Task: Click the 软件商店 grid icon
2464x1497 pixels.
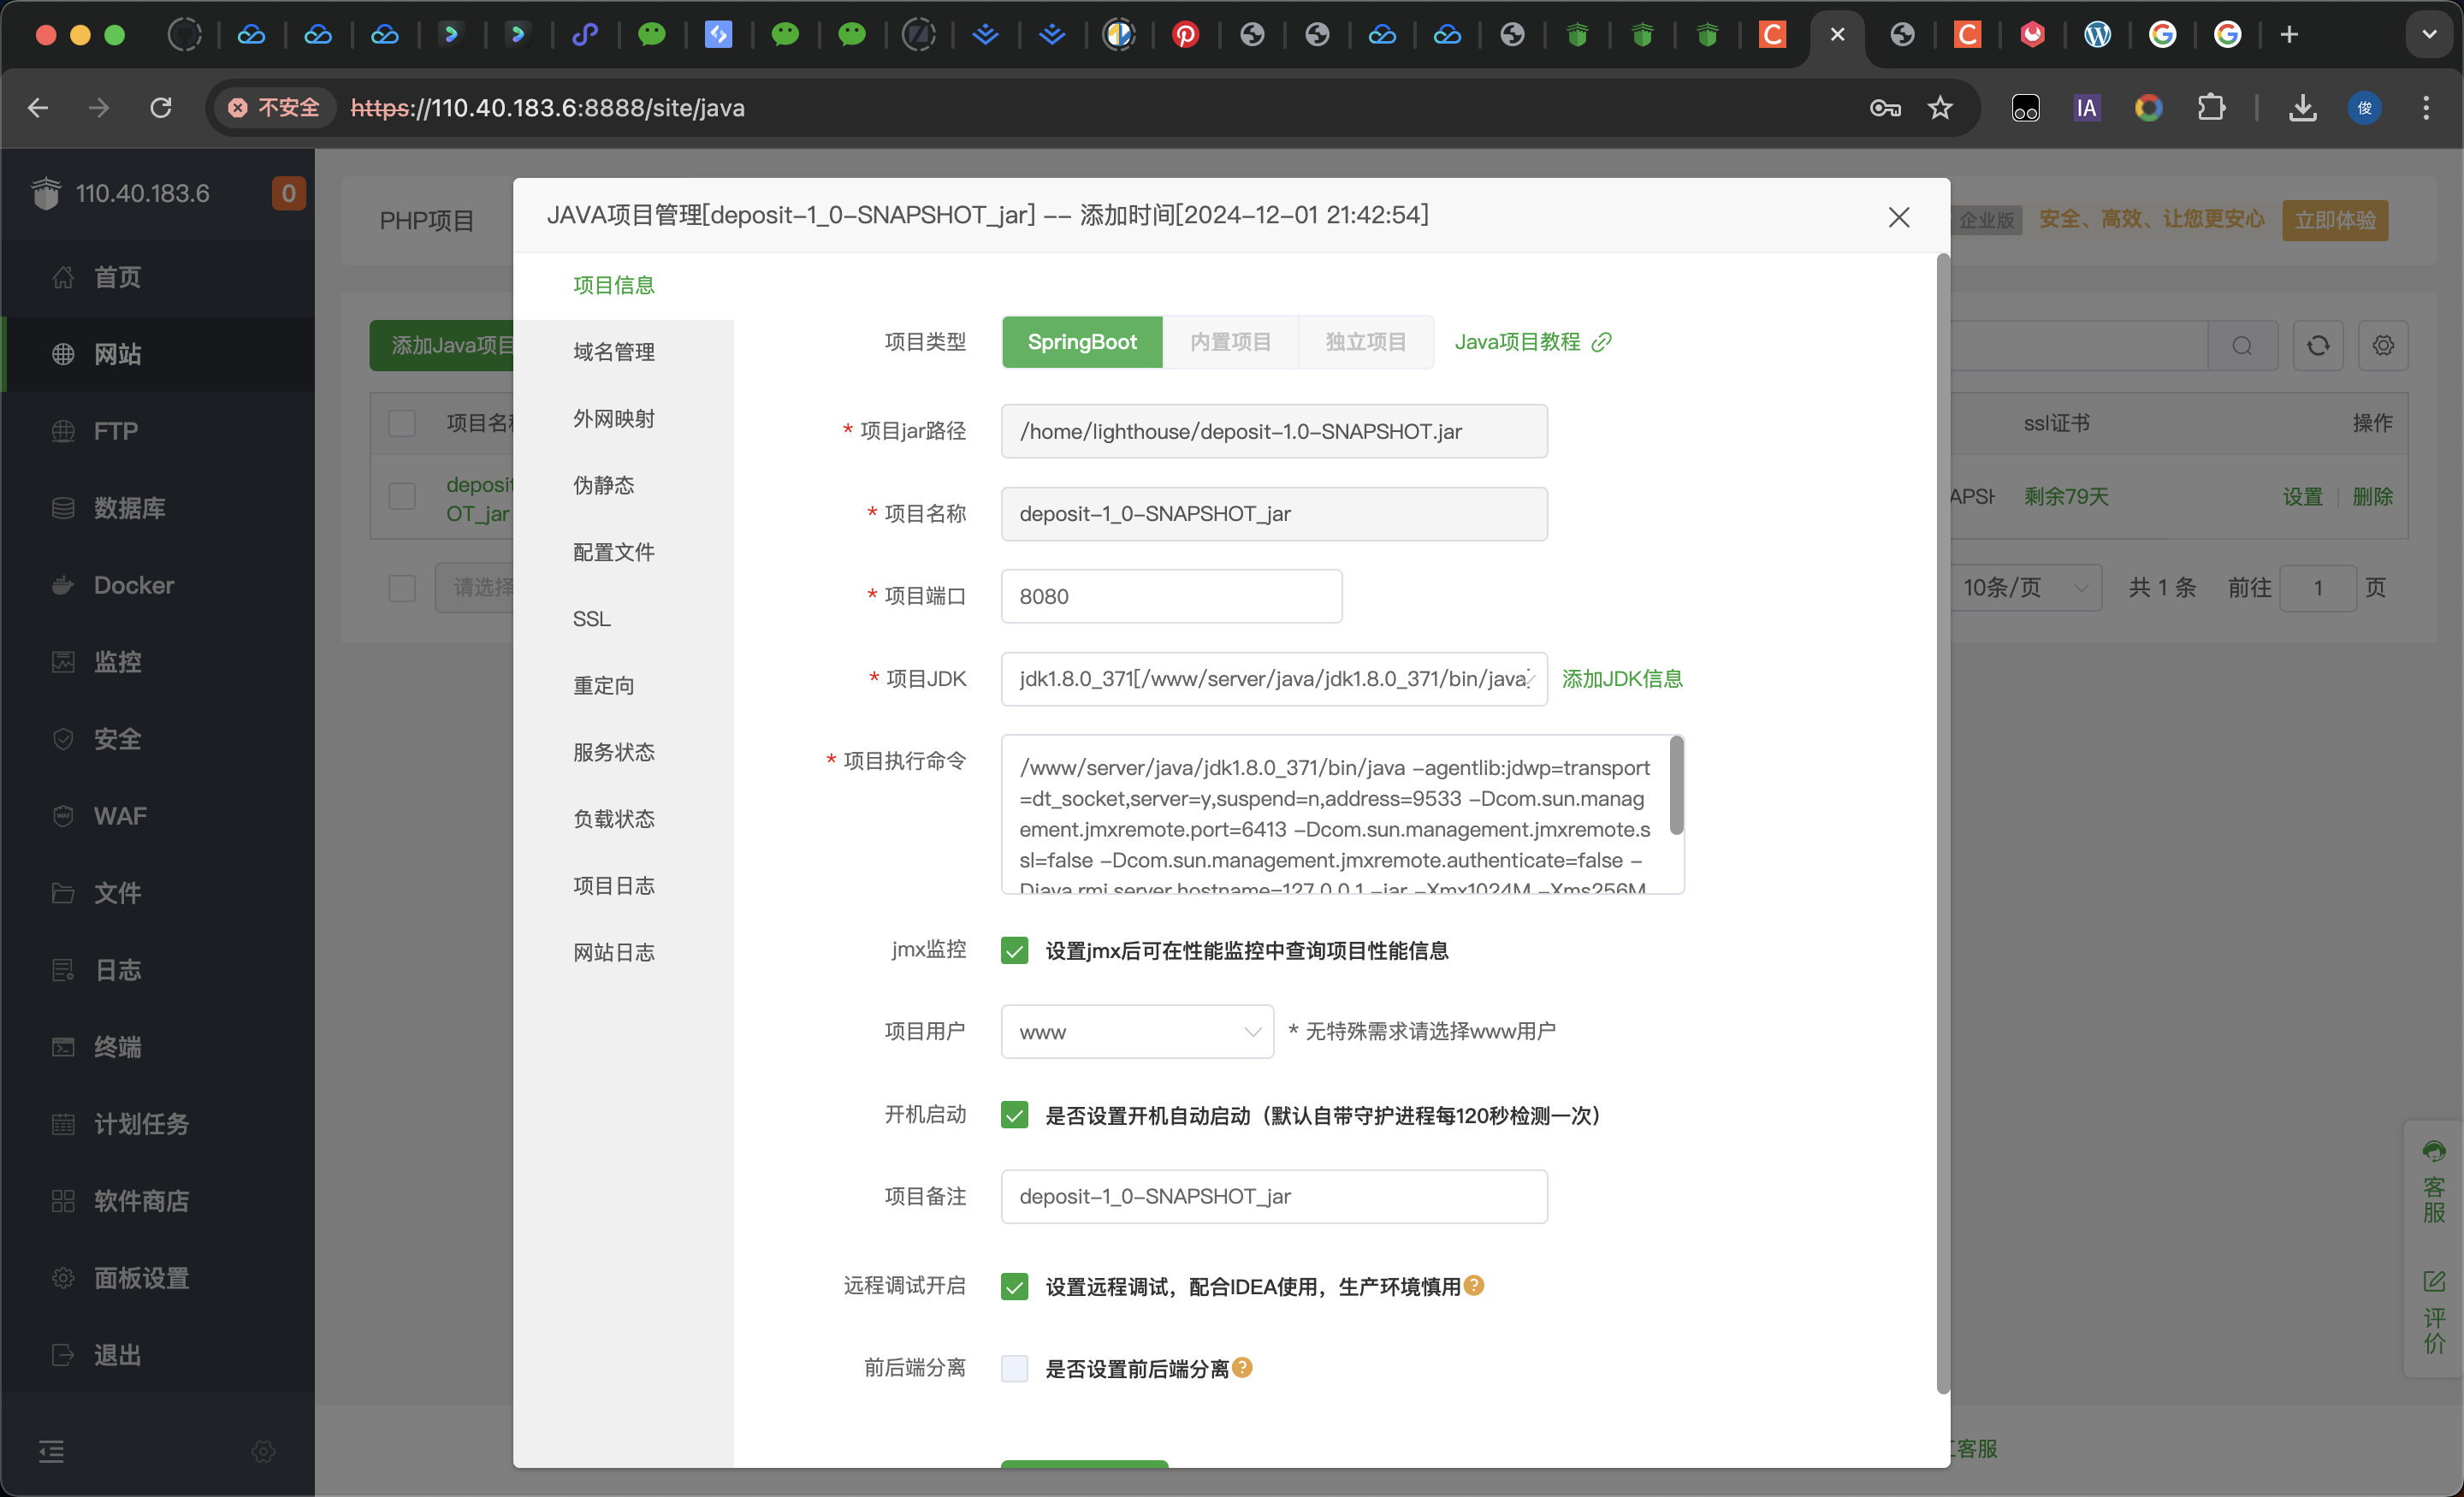Action: (x=63, y=1201)
